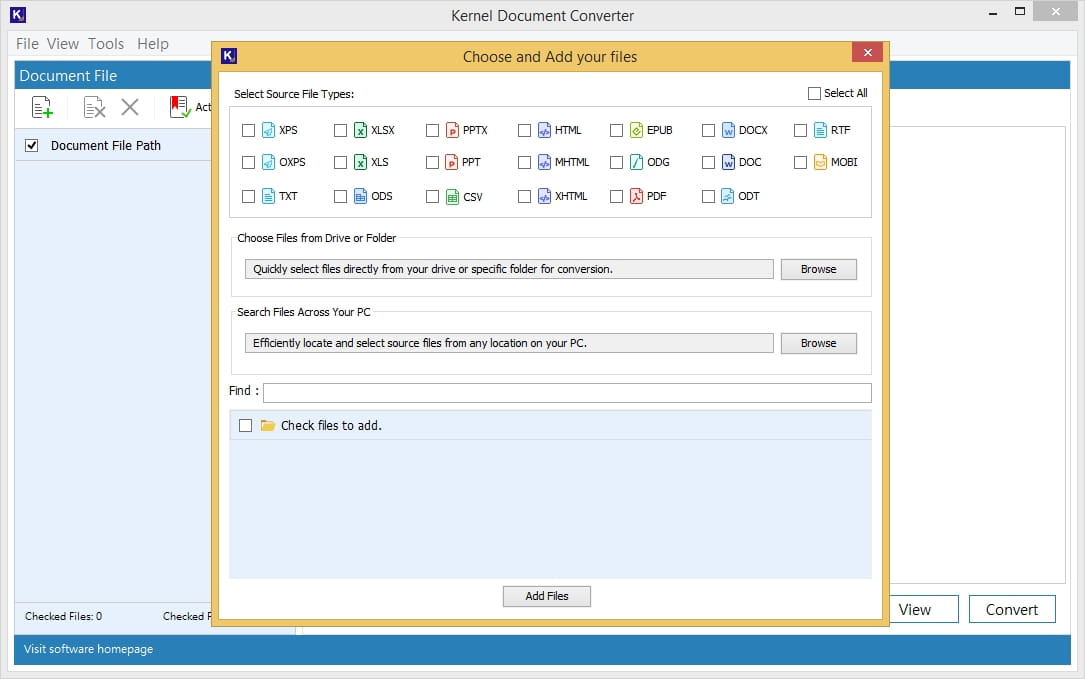Click the Convert button in main window

(x=1012, y=609)
